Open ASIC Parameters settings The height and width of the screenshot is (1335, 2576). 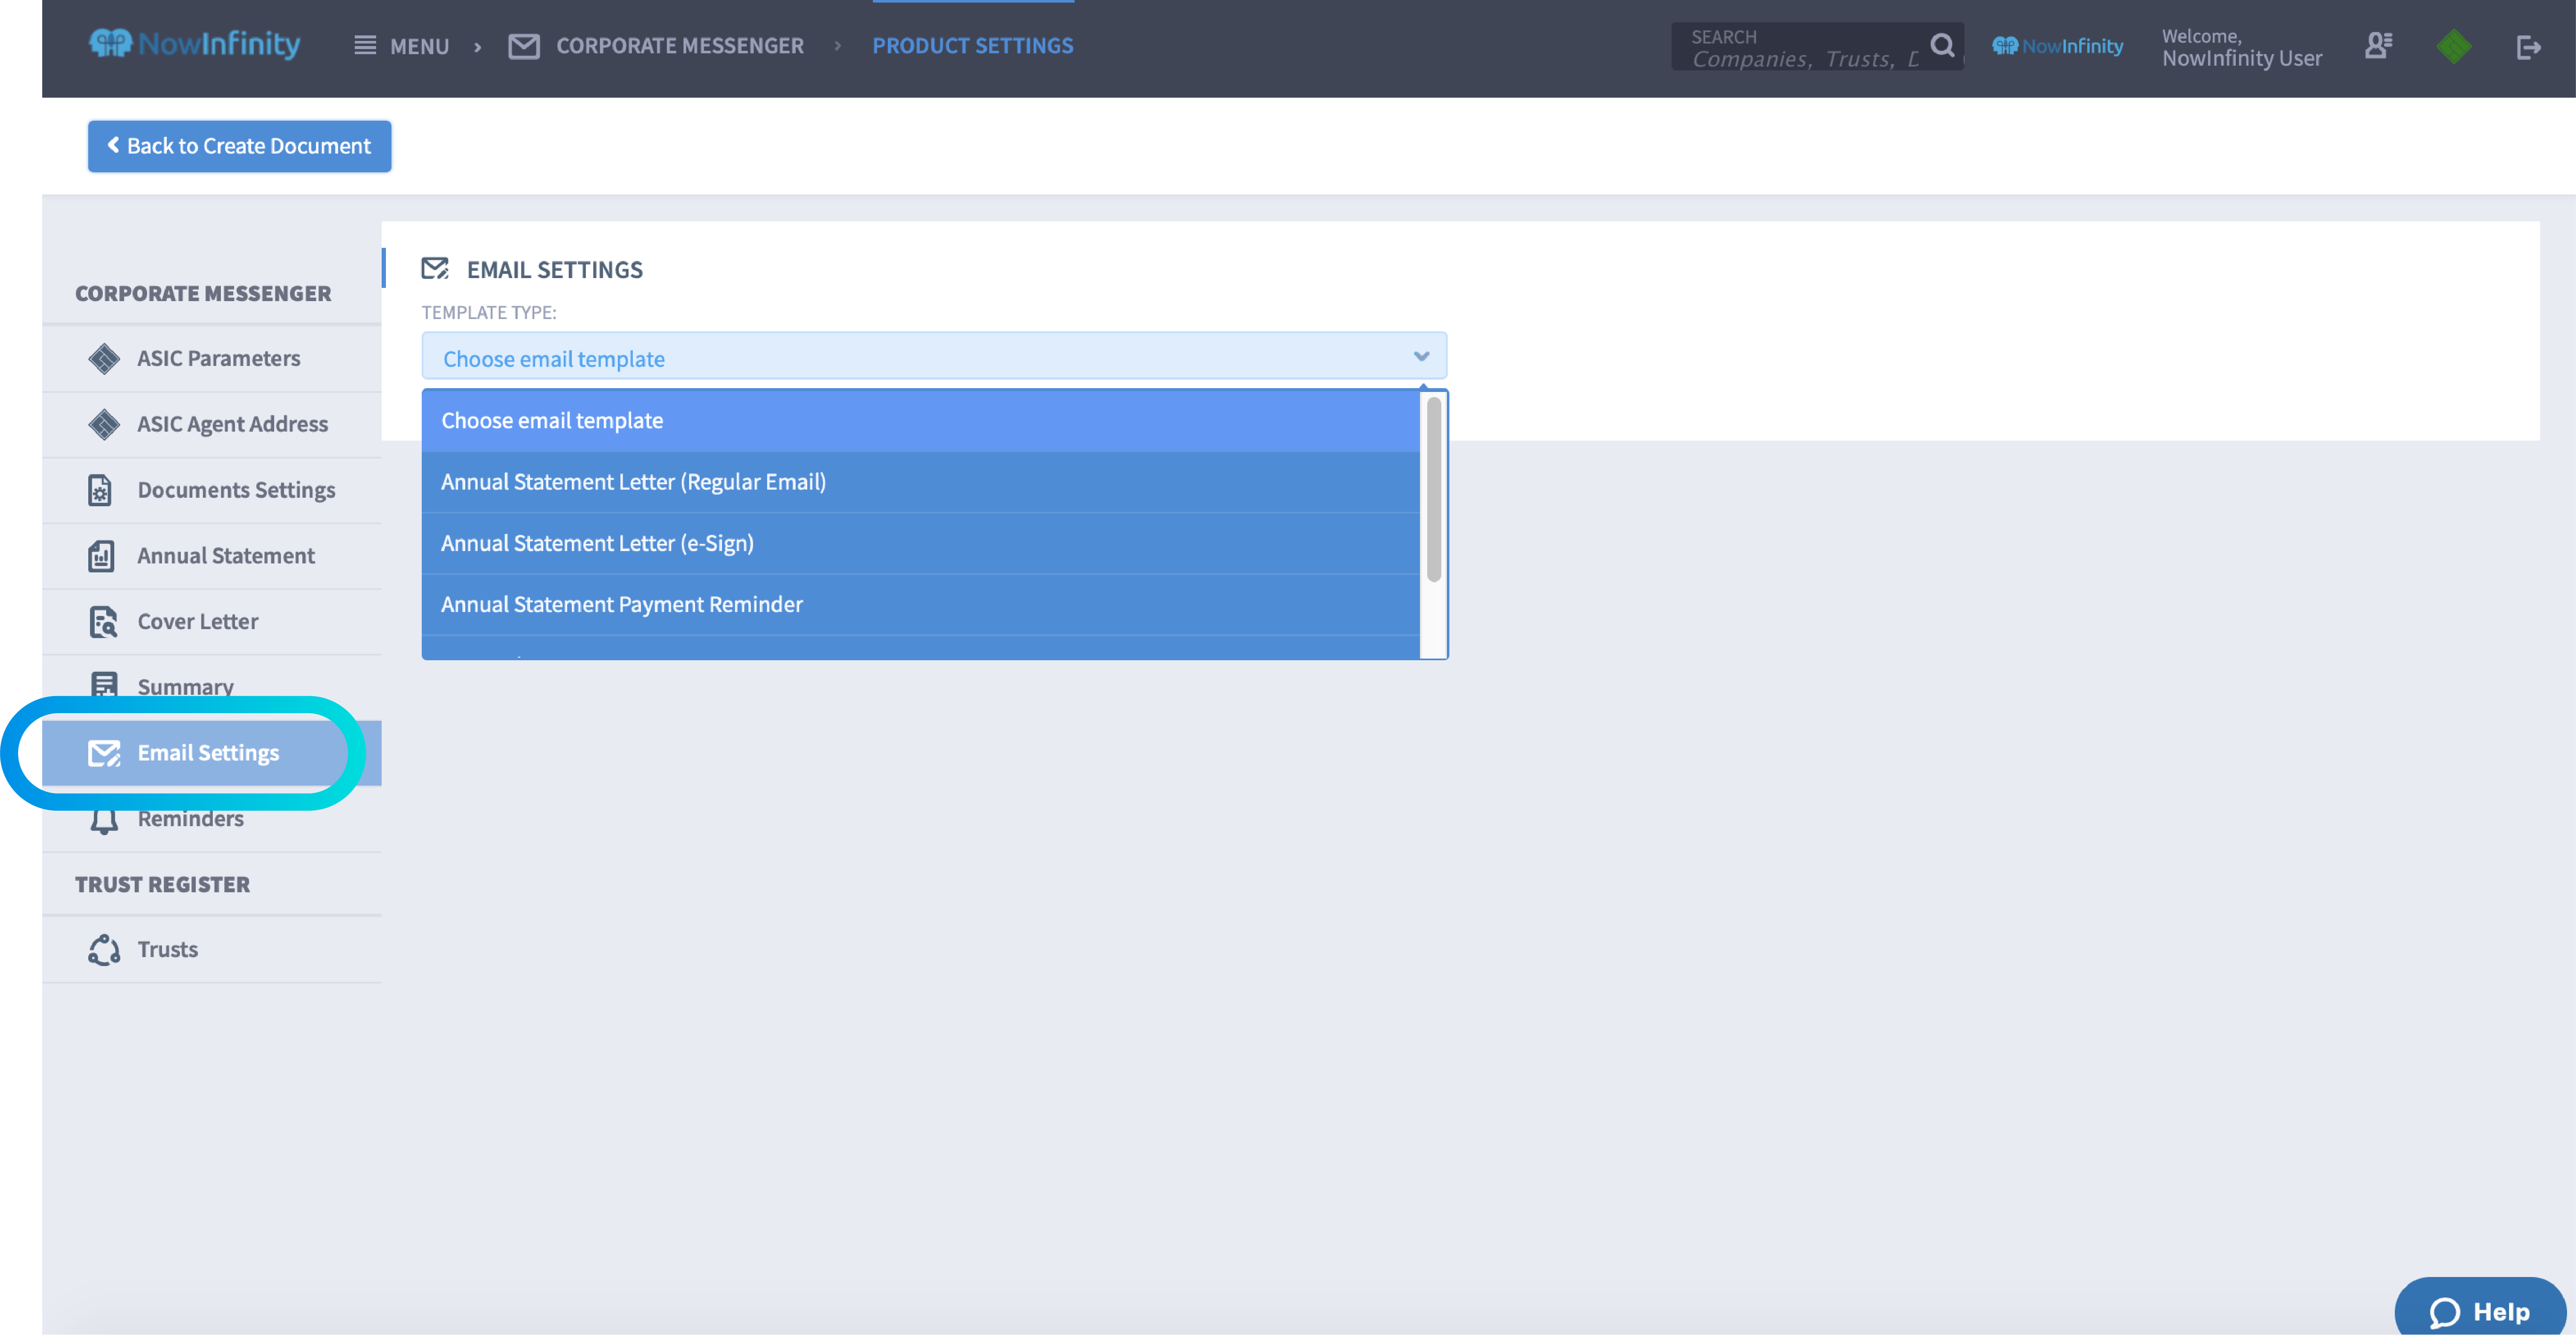tap(218, 358)
